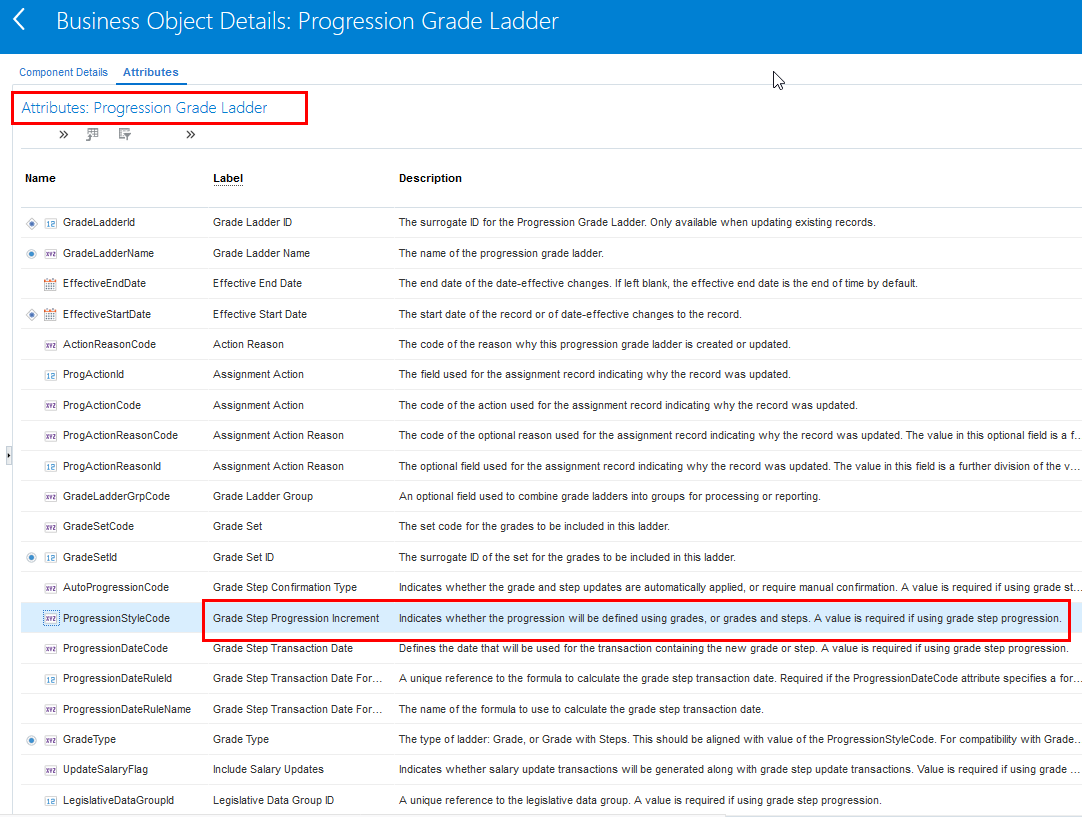Click the 'Legislative Data Group ID' label cell
This screenshot has width=1082, height=817.
pyautogui.click(x=273, y=800)
